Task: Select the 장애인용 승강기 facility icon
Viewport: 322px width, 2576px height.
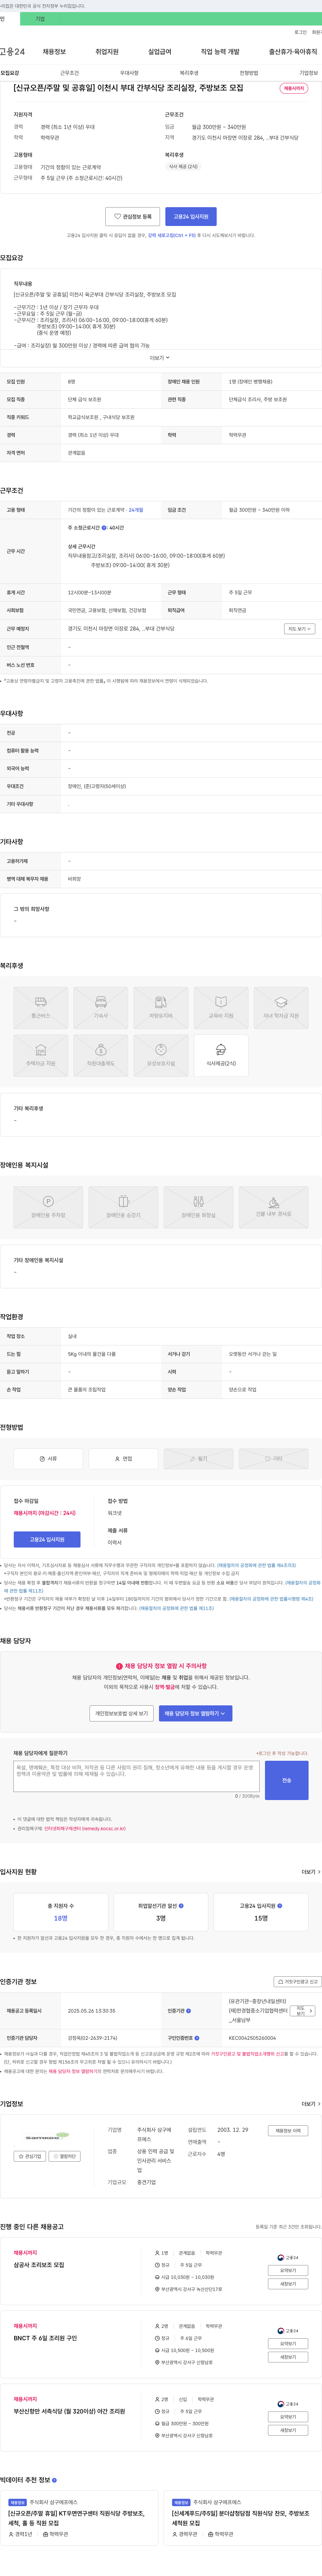Action: pos(123,1207)
